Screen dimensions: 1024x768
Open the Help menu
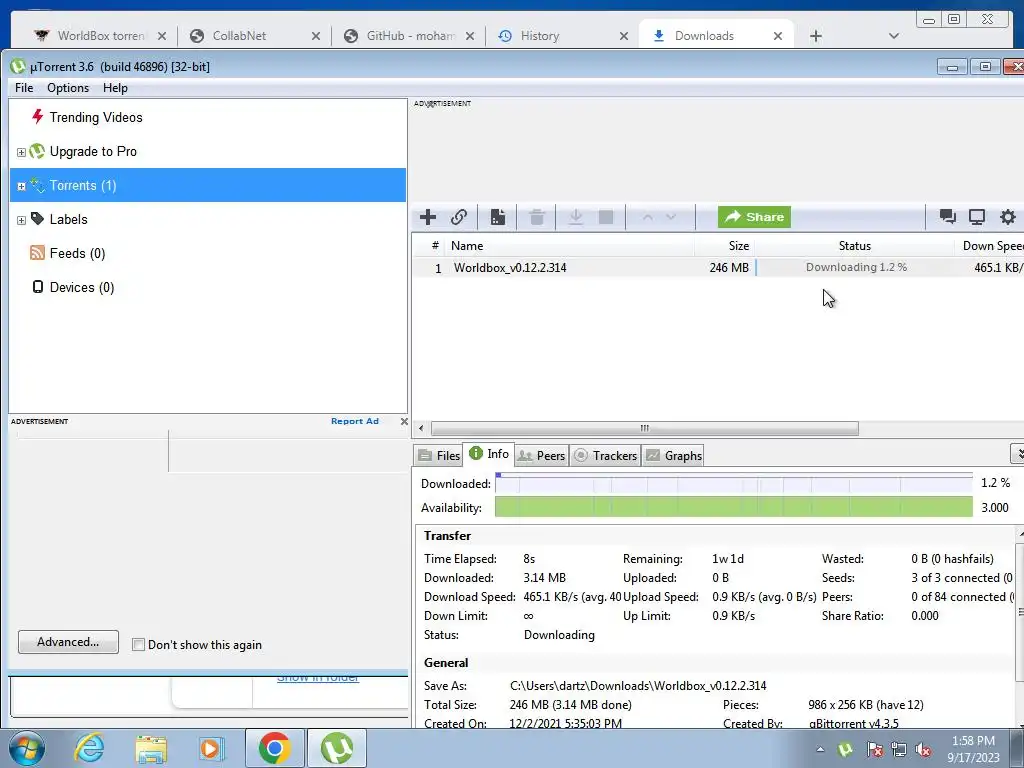pyautogui.click(x=115, y=88)
